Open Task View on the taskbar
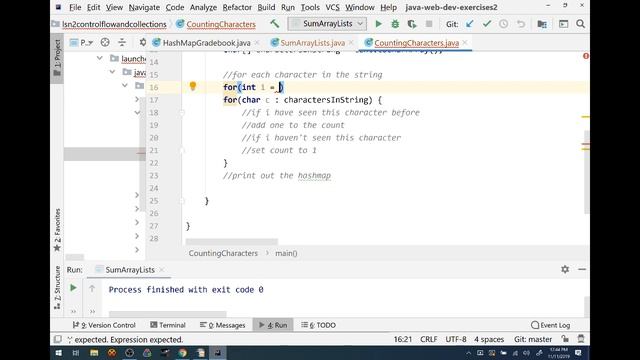 click(x=76, y=353)
